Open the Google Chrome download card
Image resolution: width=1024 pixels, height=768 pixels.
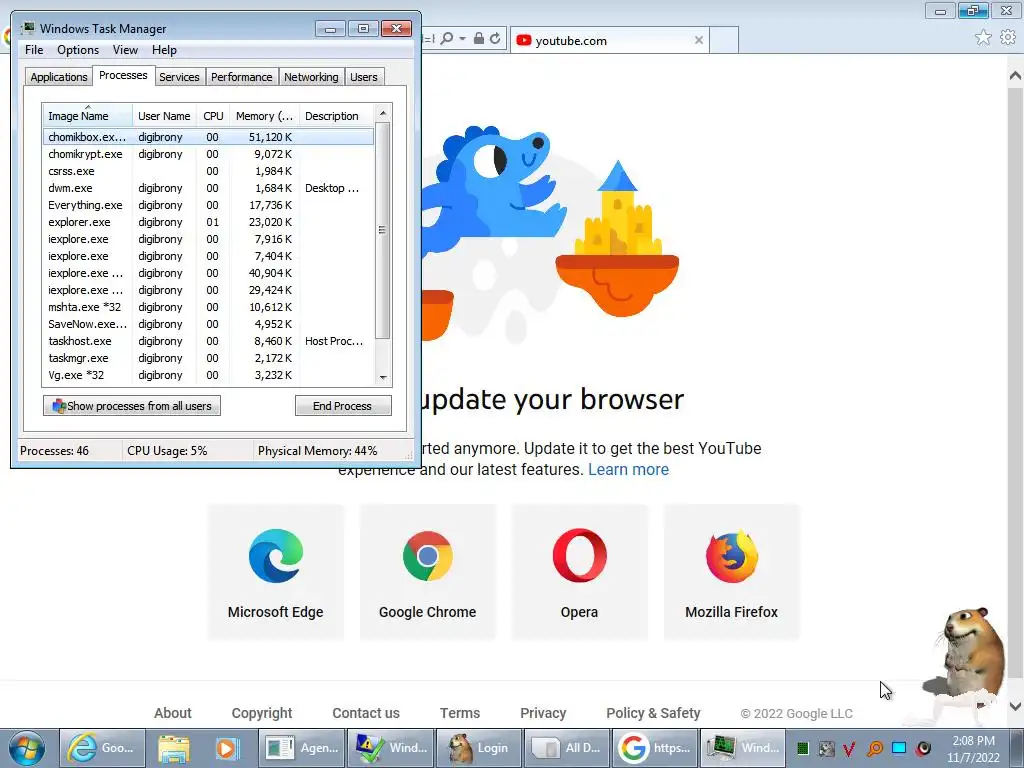pyautogui.click(x=428, y=572)
